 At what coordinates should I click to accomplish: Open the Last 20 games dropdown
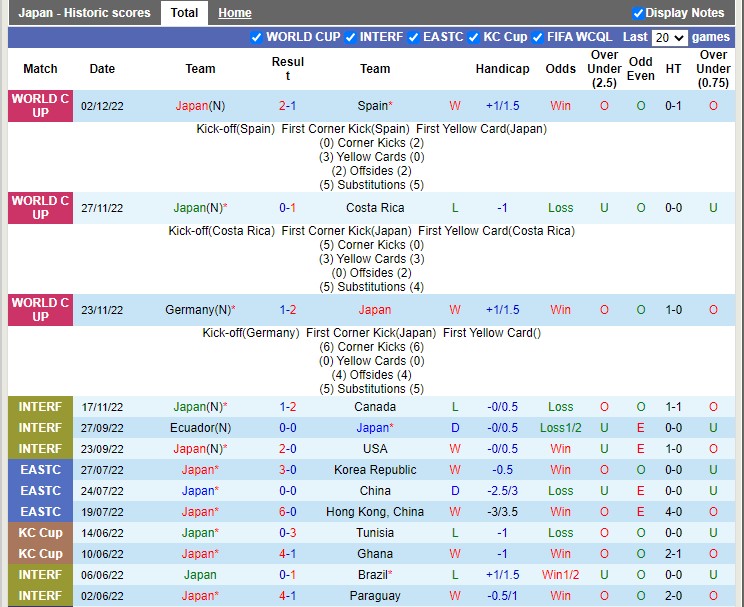pos(670,37)
